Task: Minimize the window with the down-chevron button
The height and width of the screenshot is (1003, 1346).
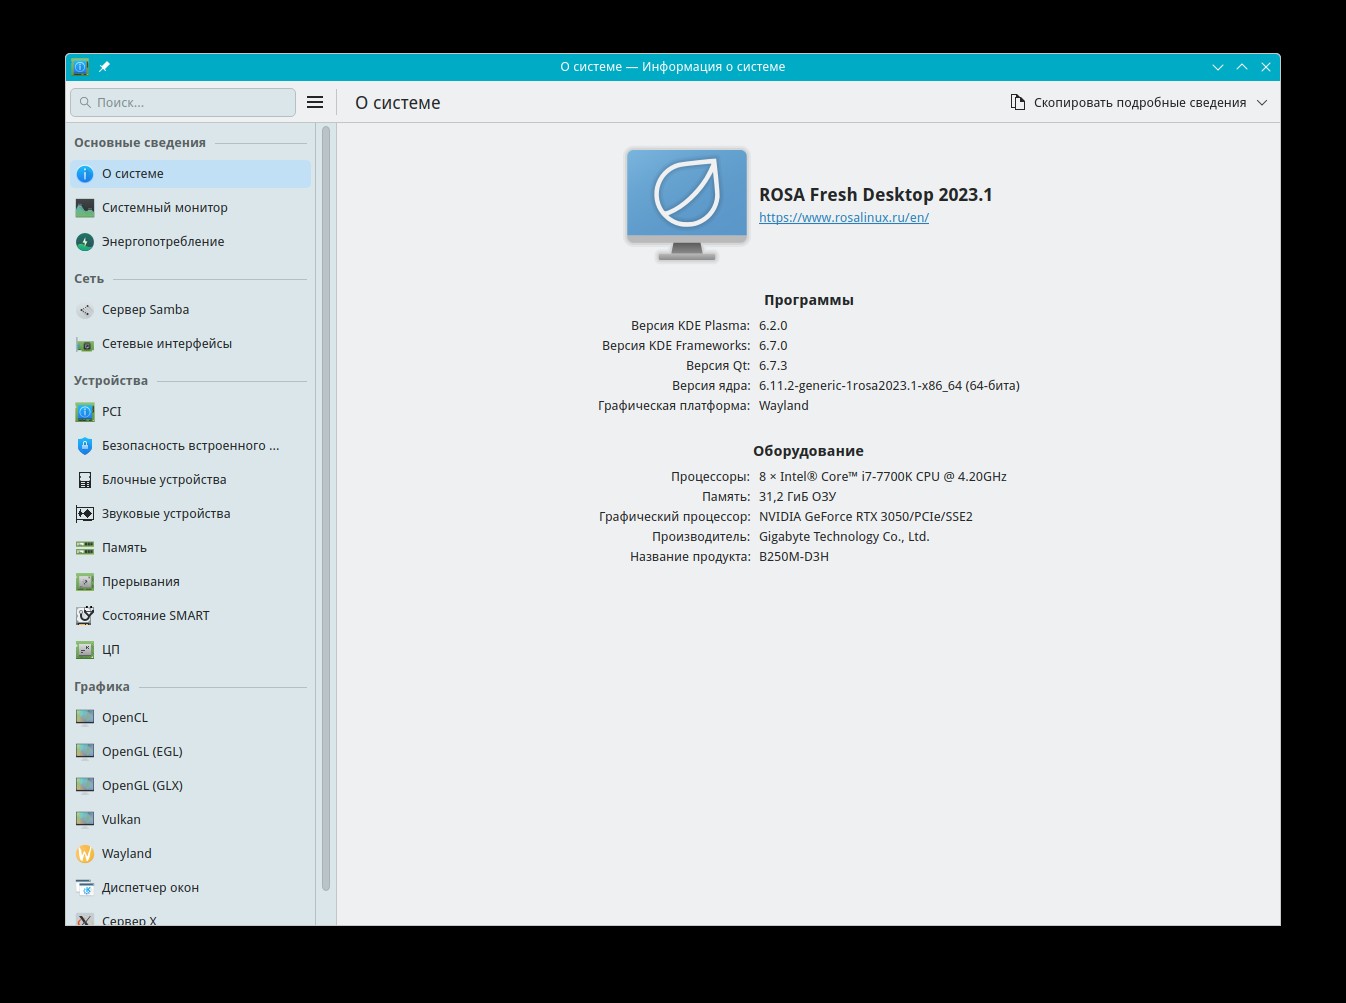Action: click(x=1218, y=67)
